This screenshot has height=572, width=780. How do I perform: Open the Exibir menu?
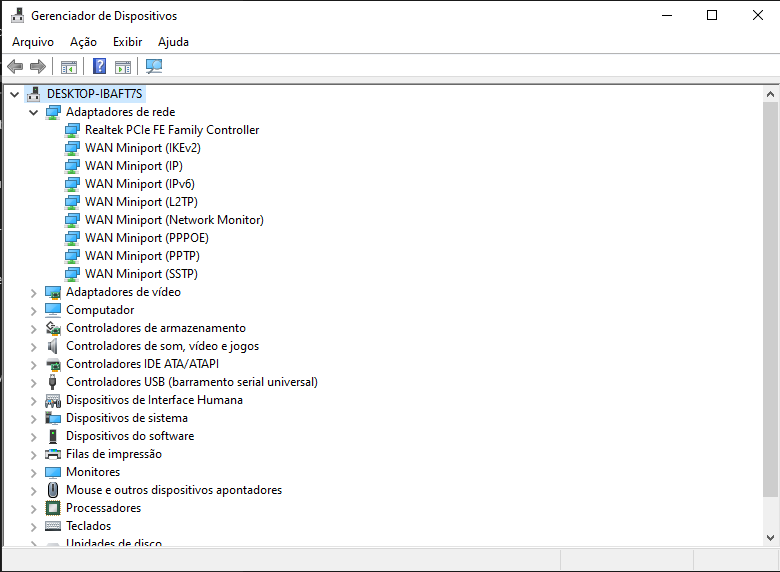(x=127, y=42)
